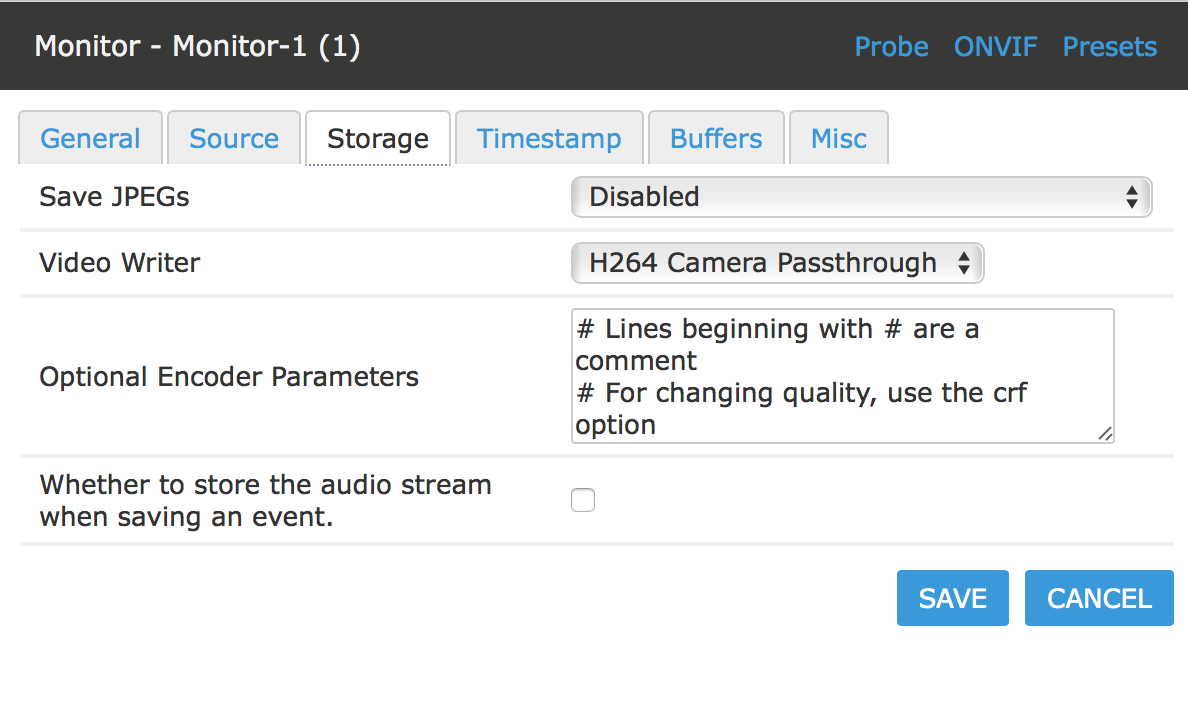Click the Whether to store audio label
The height and width of the screenshot is (702, 1188).
pos(265,501)
